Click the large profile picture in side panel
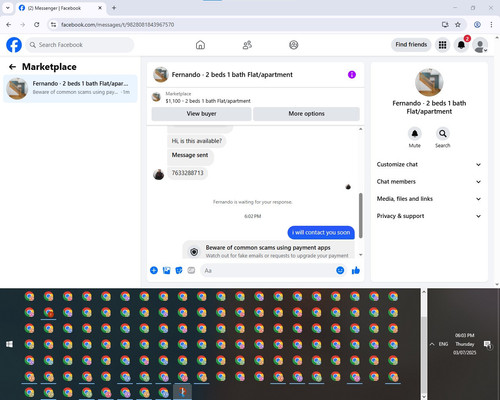 (x=429, y=82)
